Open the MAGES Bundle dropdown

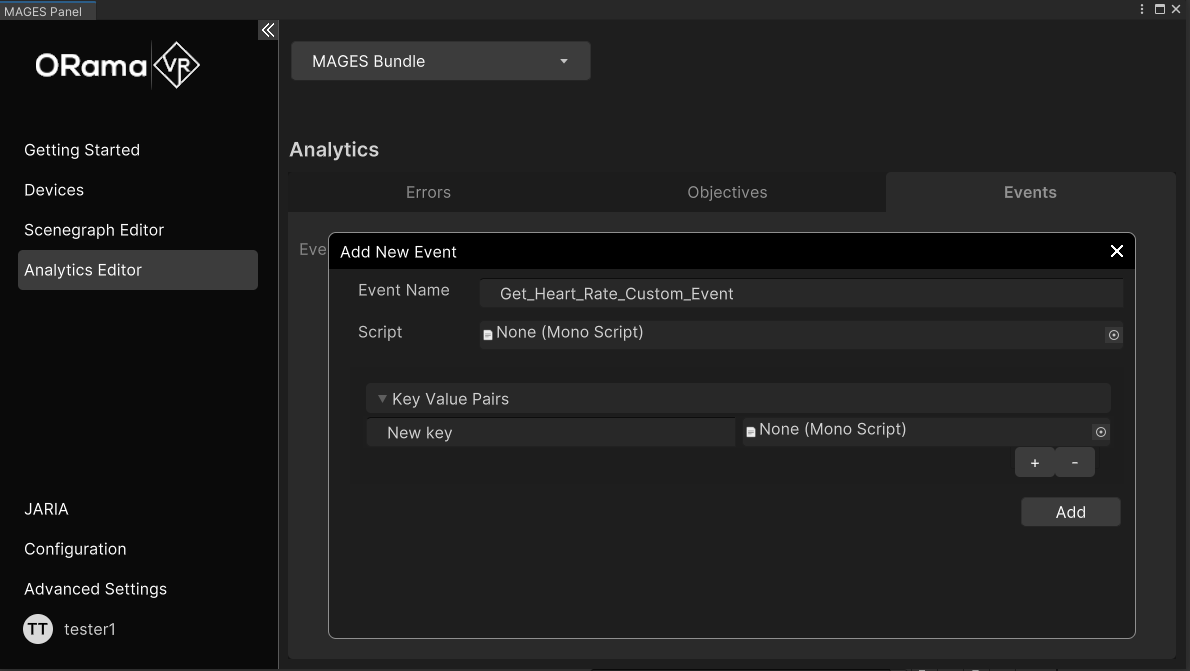click(x=440, y=61)
